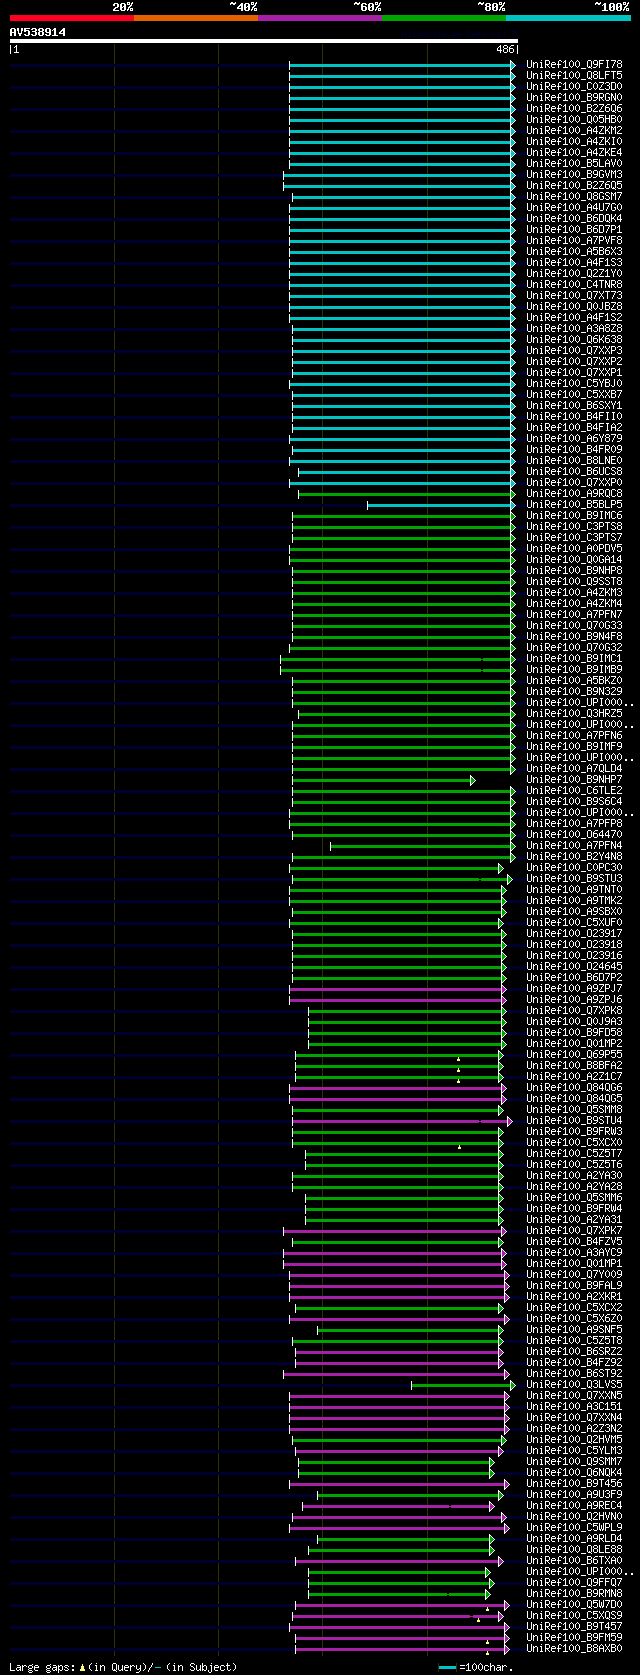Click the purple ~60% identity legend segment
Viewport: 640px width, 1675px height.
pyautogui.click(x=319, y=18)
